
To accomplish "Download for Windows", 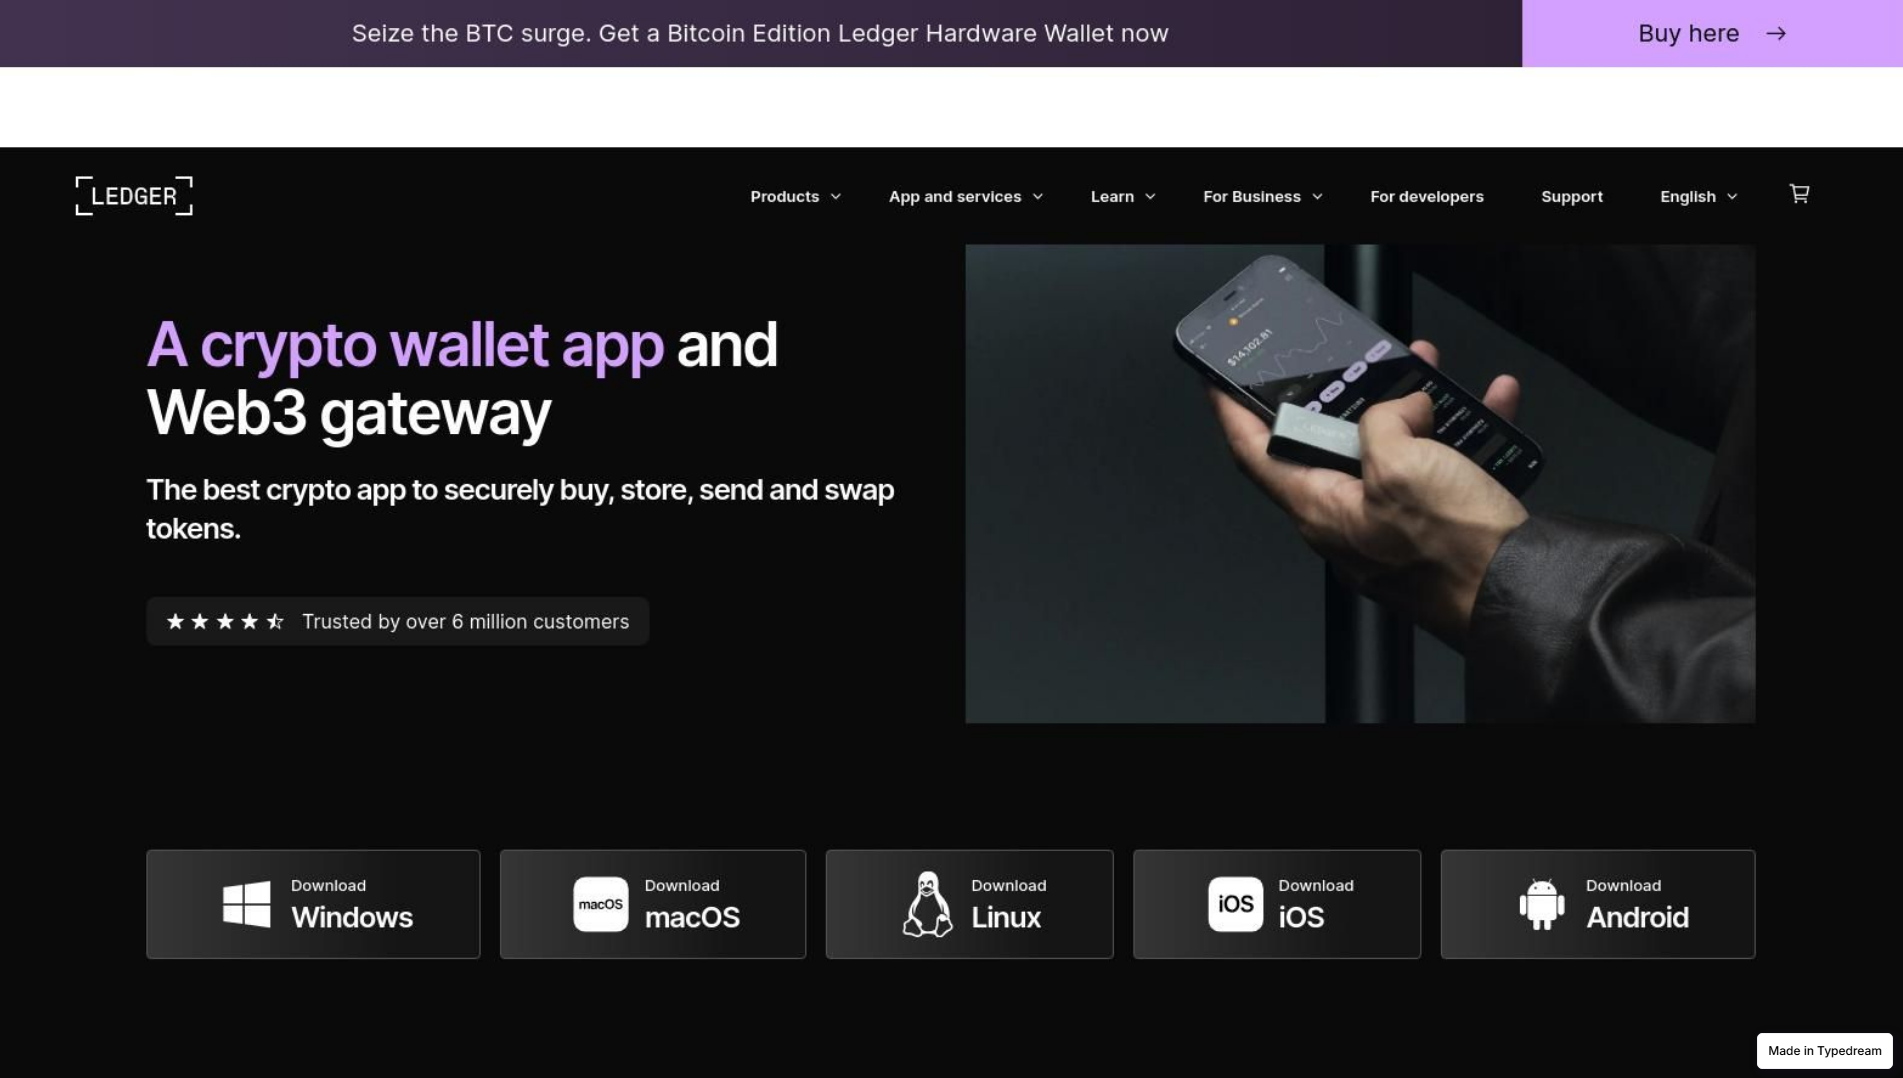I will pyautogui.click(x=313, y=904).
